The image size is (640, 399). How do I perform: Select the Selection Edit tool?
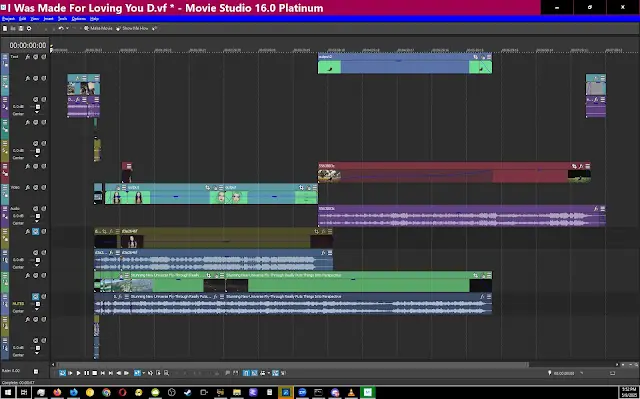coord(158,373)
